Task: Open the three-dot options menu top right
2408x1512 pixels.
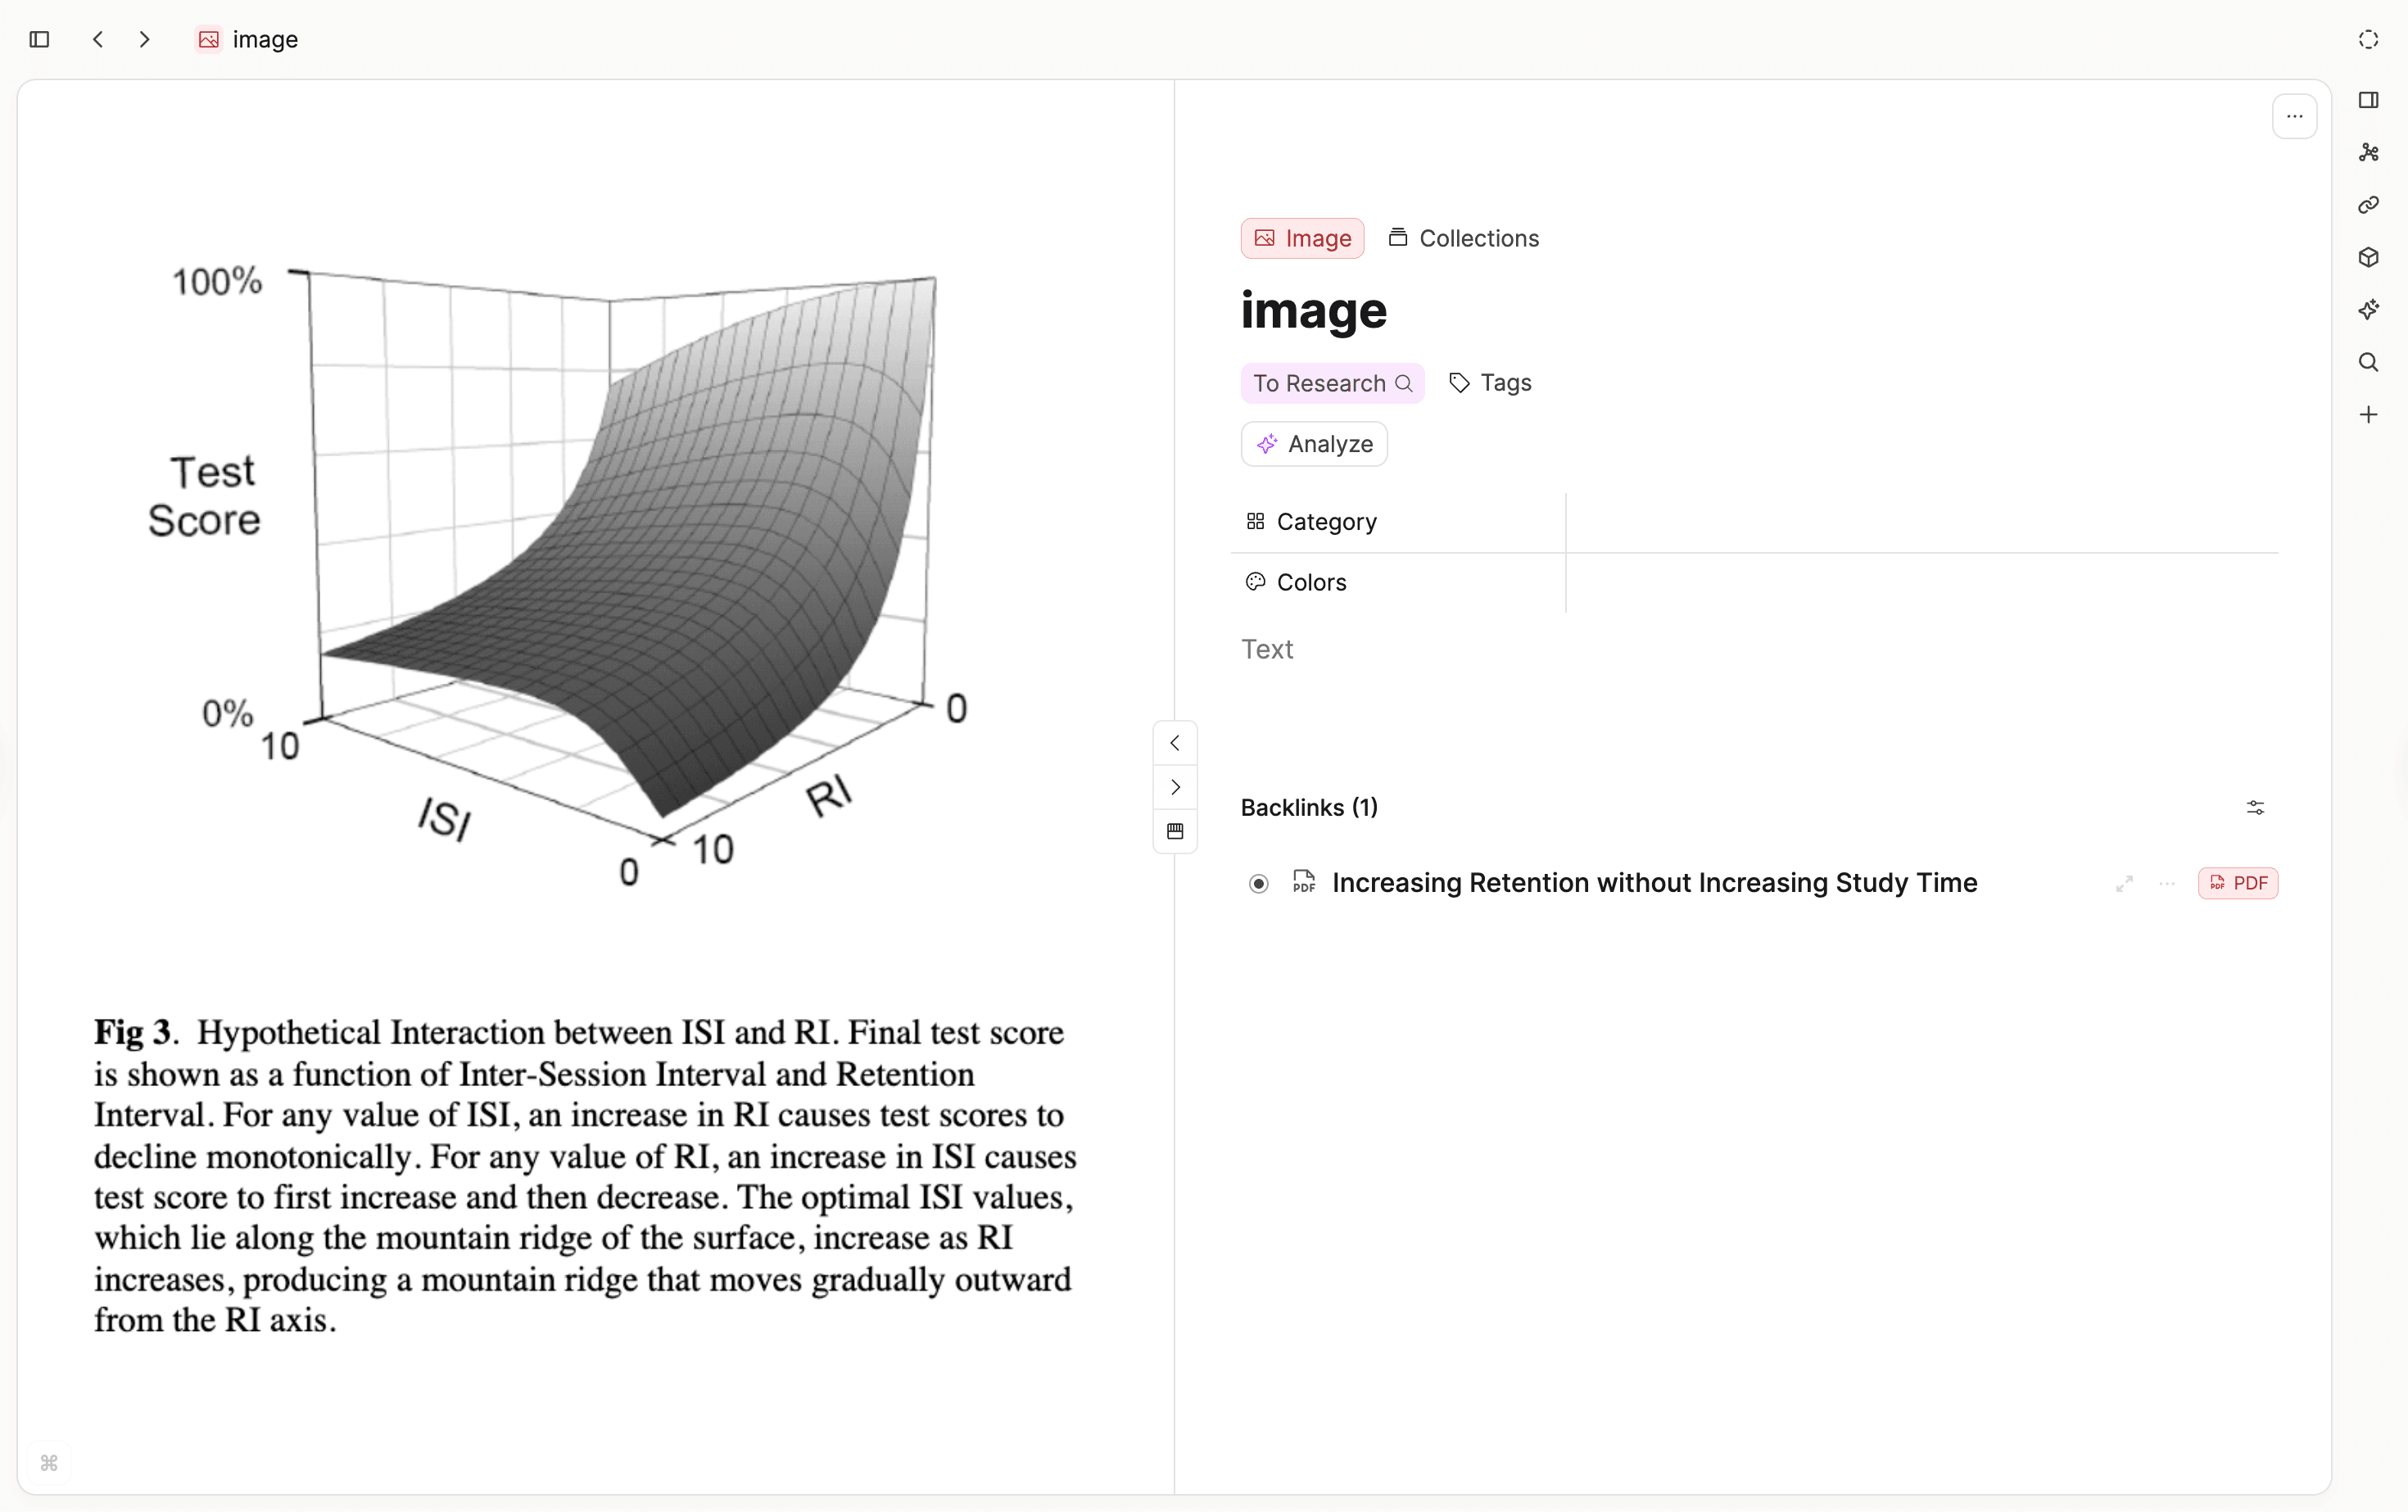Action: coord(2295,116)
